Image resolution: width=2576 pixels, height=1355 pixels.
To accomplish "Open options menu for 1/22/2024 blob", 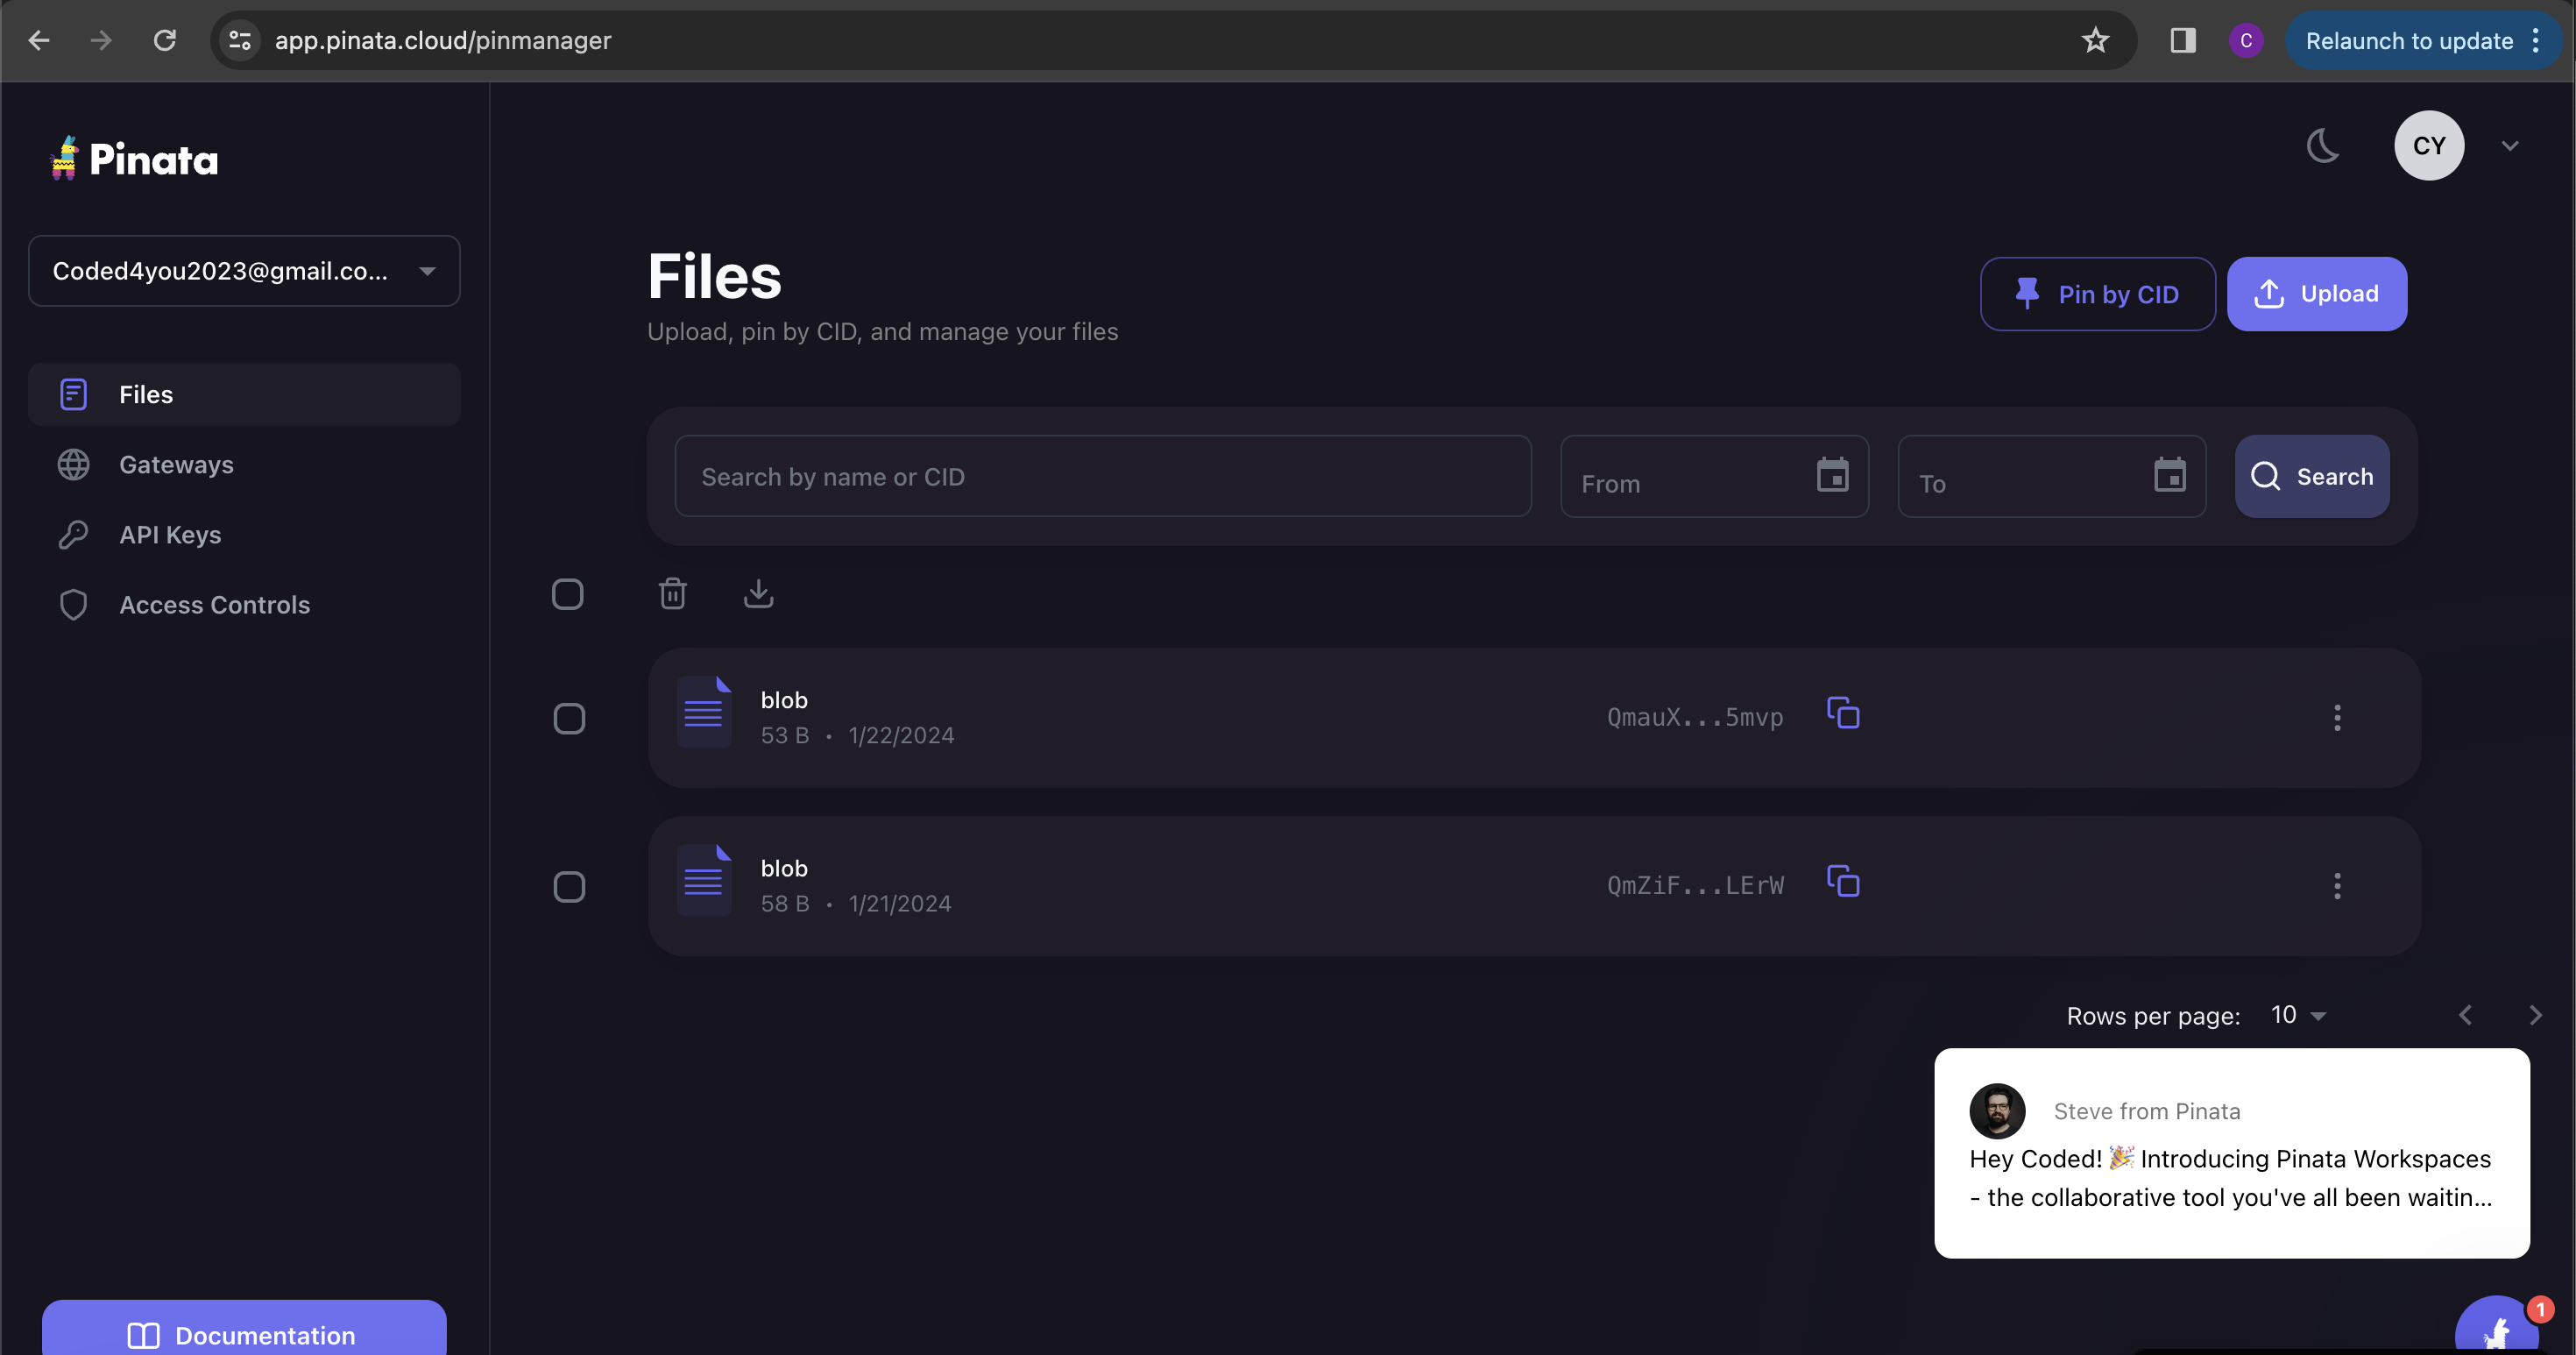I will pyautogui.click(x=2336, y=718).
